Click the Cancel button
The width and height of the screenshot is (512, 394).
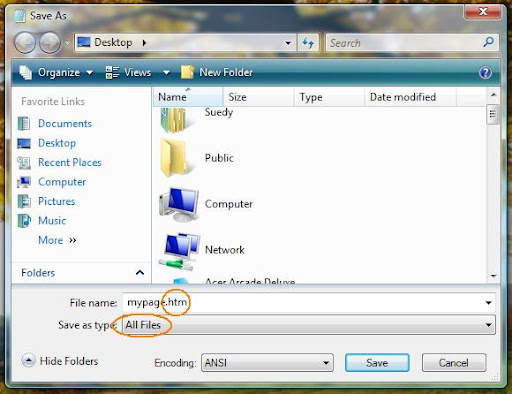pyautogui.click(x=454, y=362)
